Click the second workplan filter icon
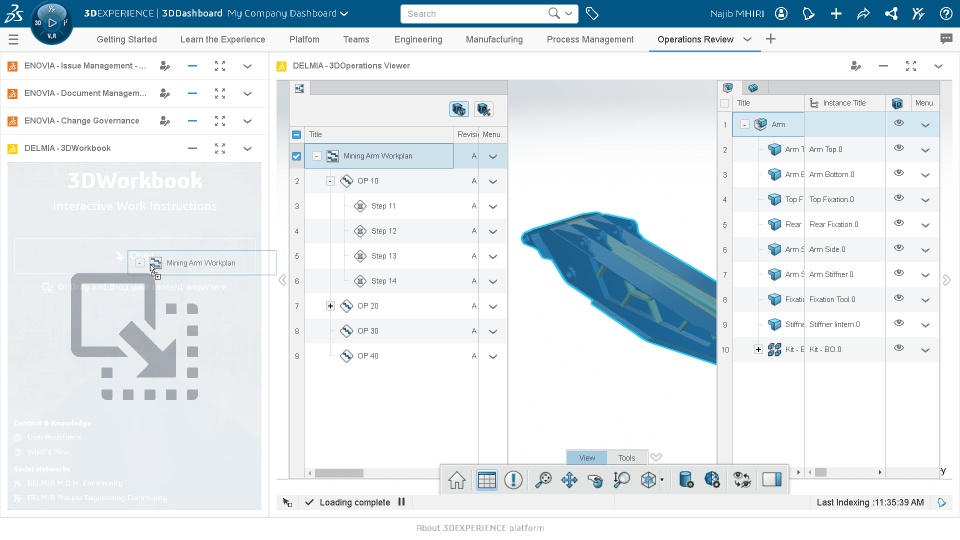This screenshot has width=960, height=540. pyautogui.click(x=484, y=110)
